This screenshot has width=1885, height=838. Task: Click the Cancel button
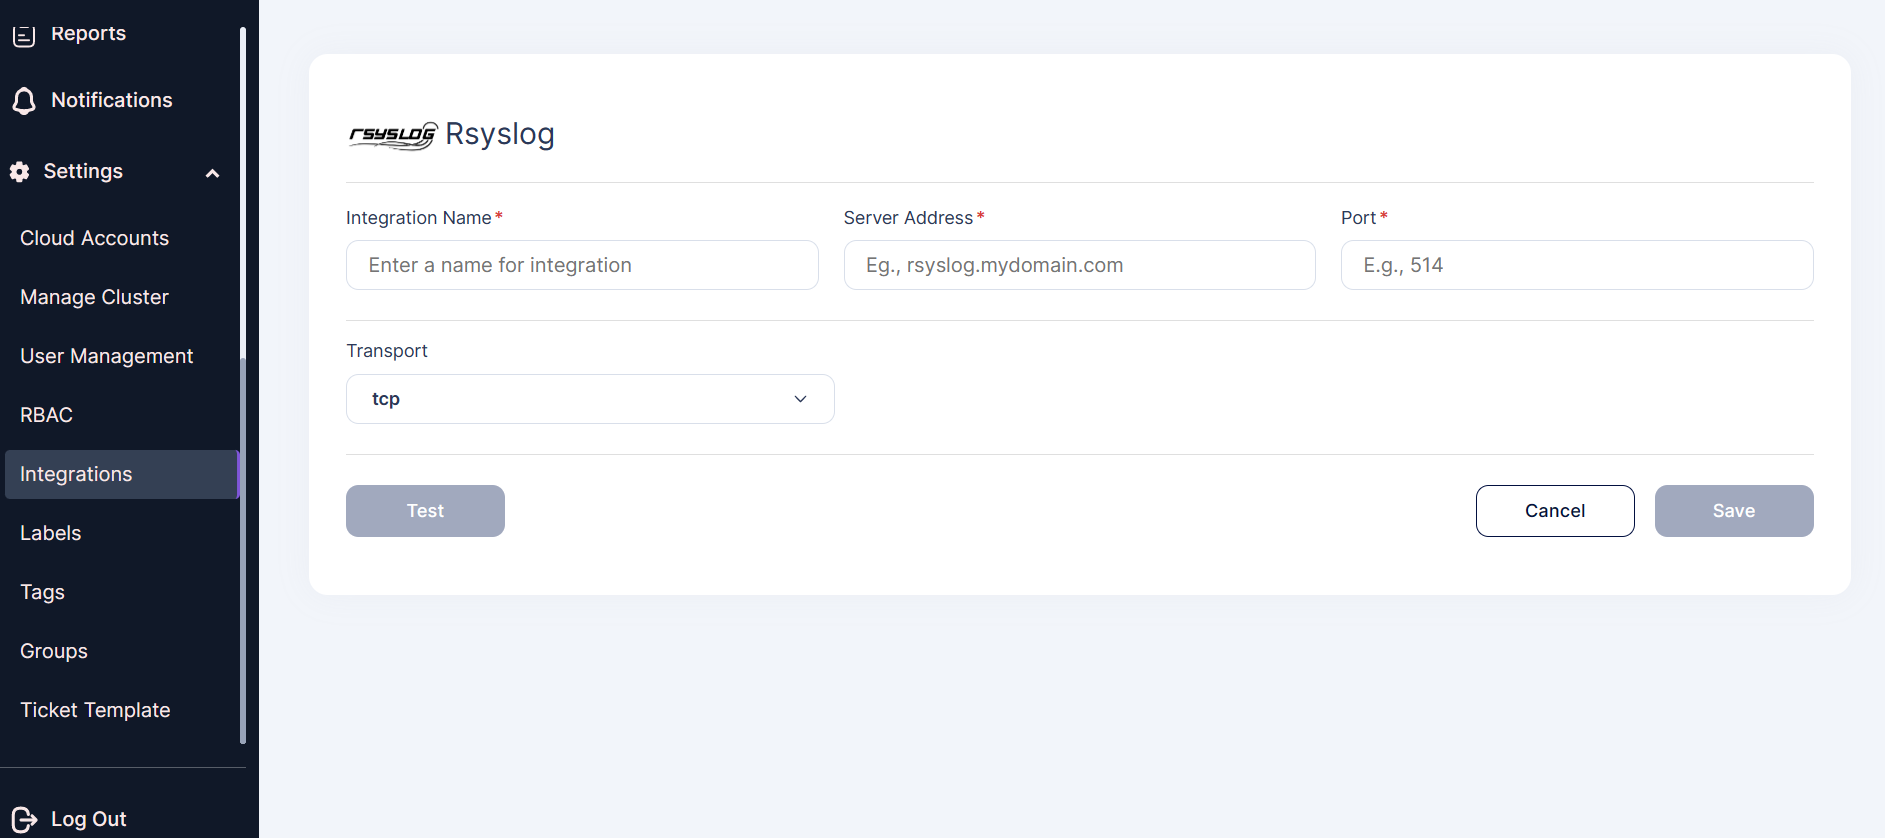coord(1555,511)
